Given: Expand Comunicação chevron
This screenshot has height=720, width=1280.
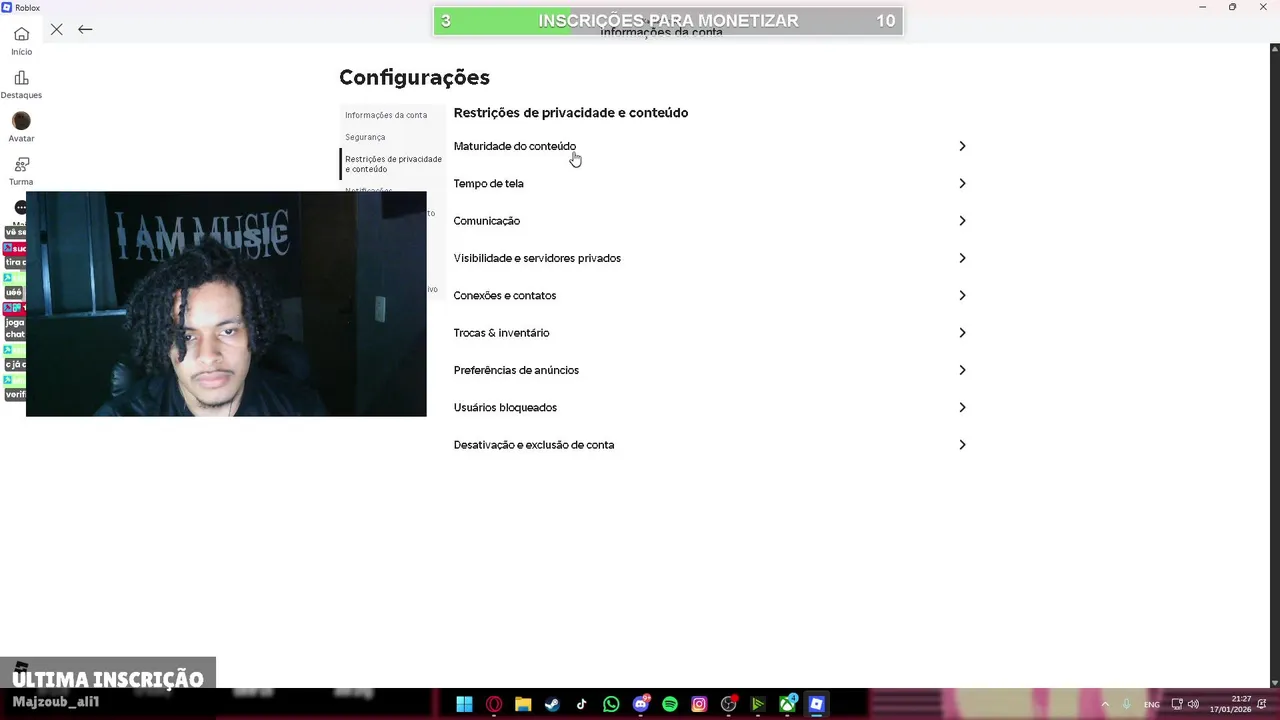Looking at the screenshot, I should 962,221.
